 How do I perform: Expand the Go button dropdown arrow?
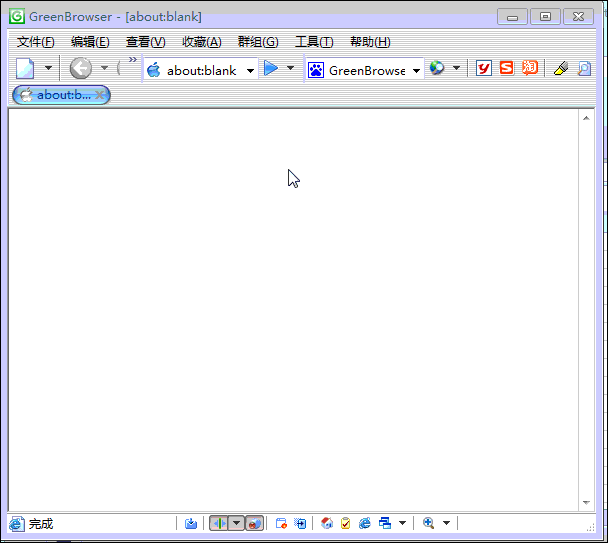point(290,68)
